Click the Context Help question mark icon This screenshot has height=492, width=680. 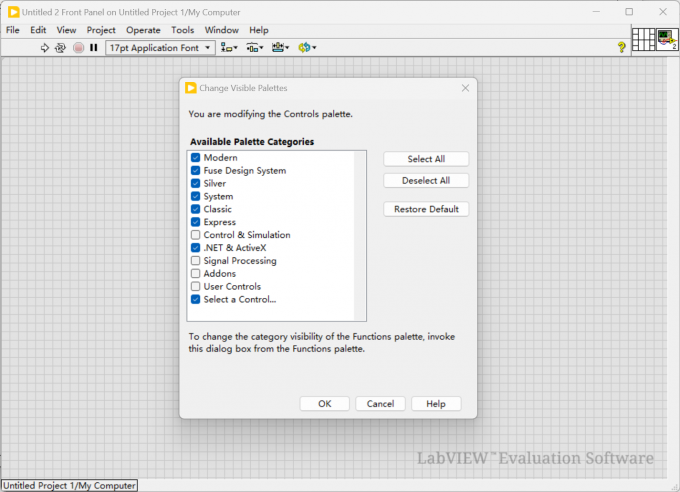pyautogui.click(x=621, y=47)
